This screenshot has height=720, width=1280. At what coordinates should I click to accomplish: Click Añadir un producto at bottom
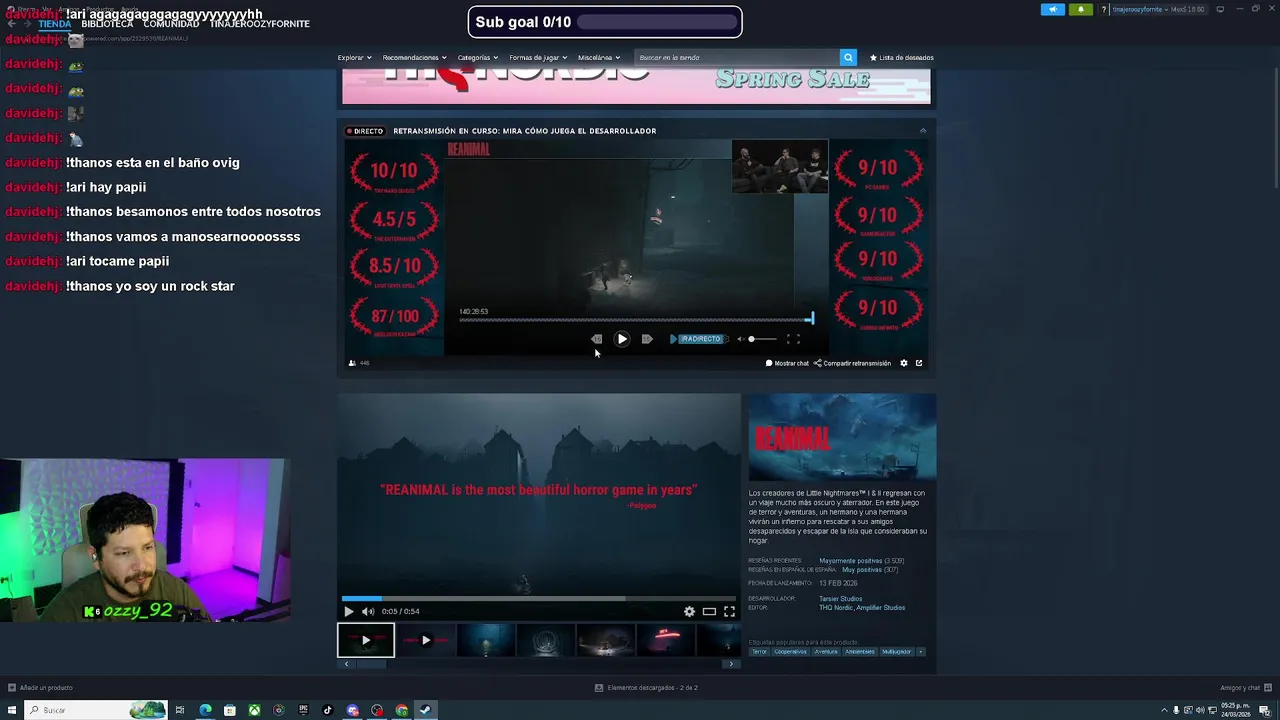point(41,688)
